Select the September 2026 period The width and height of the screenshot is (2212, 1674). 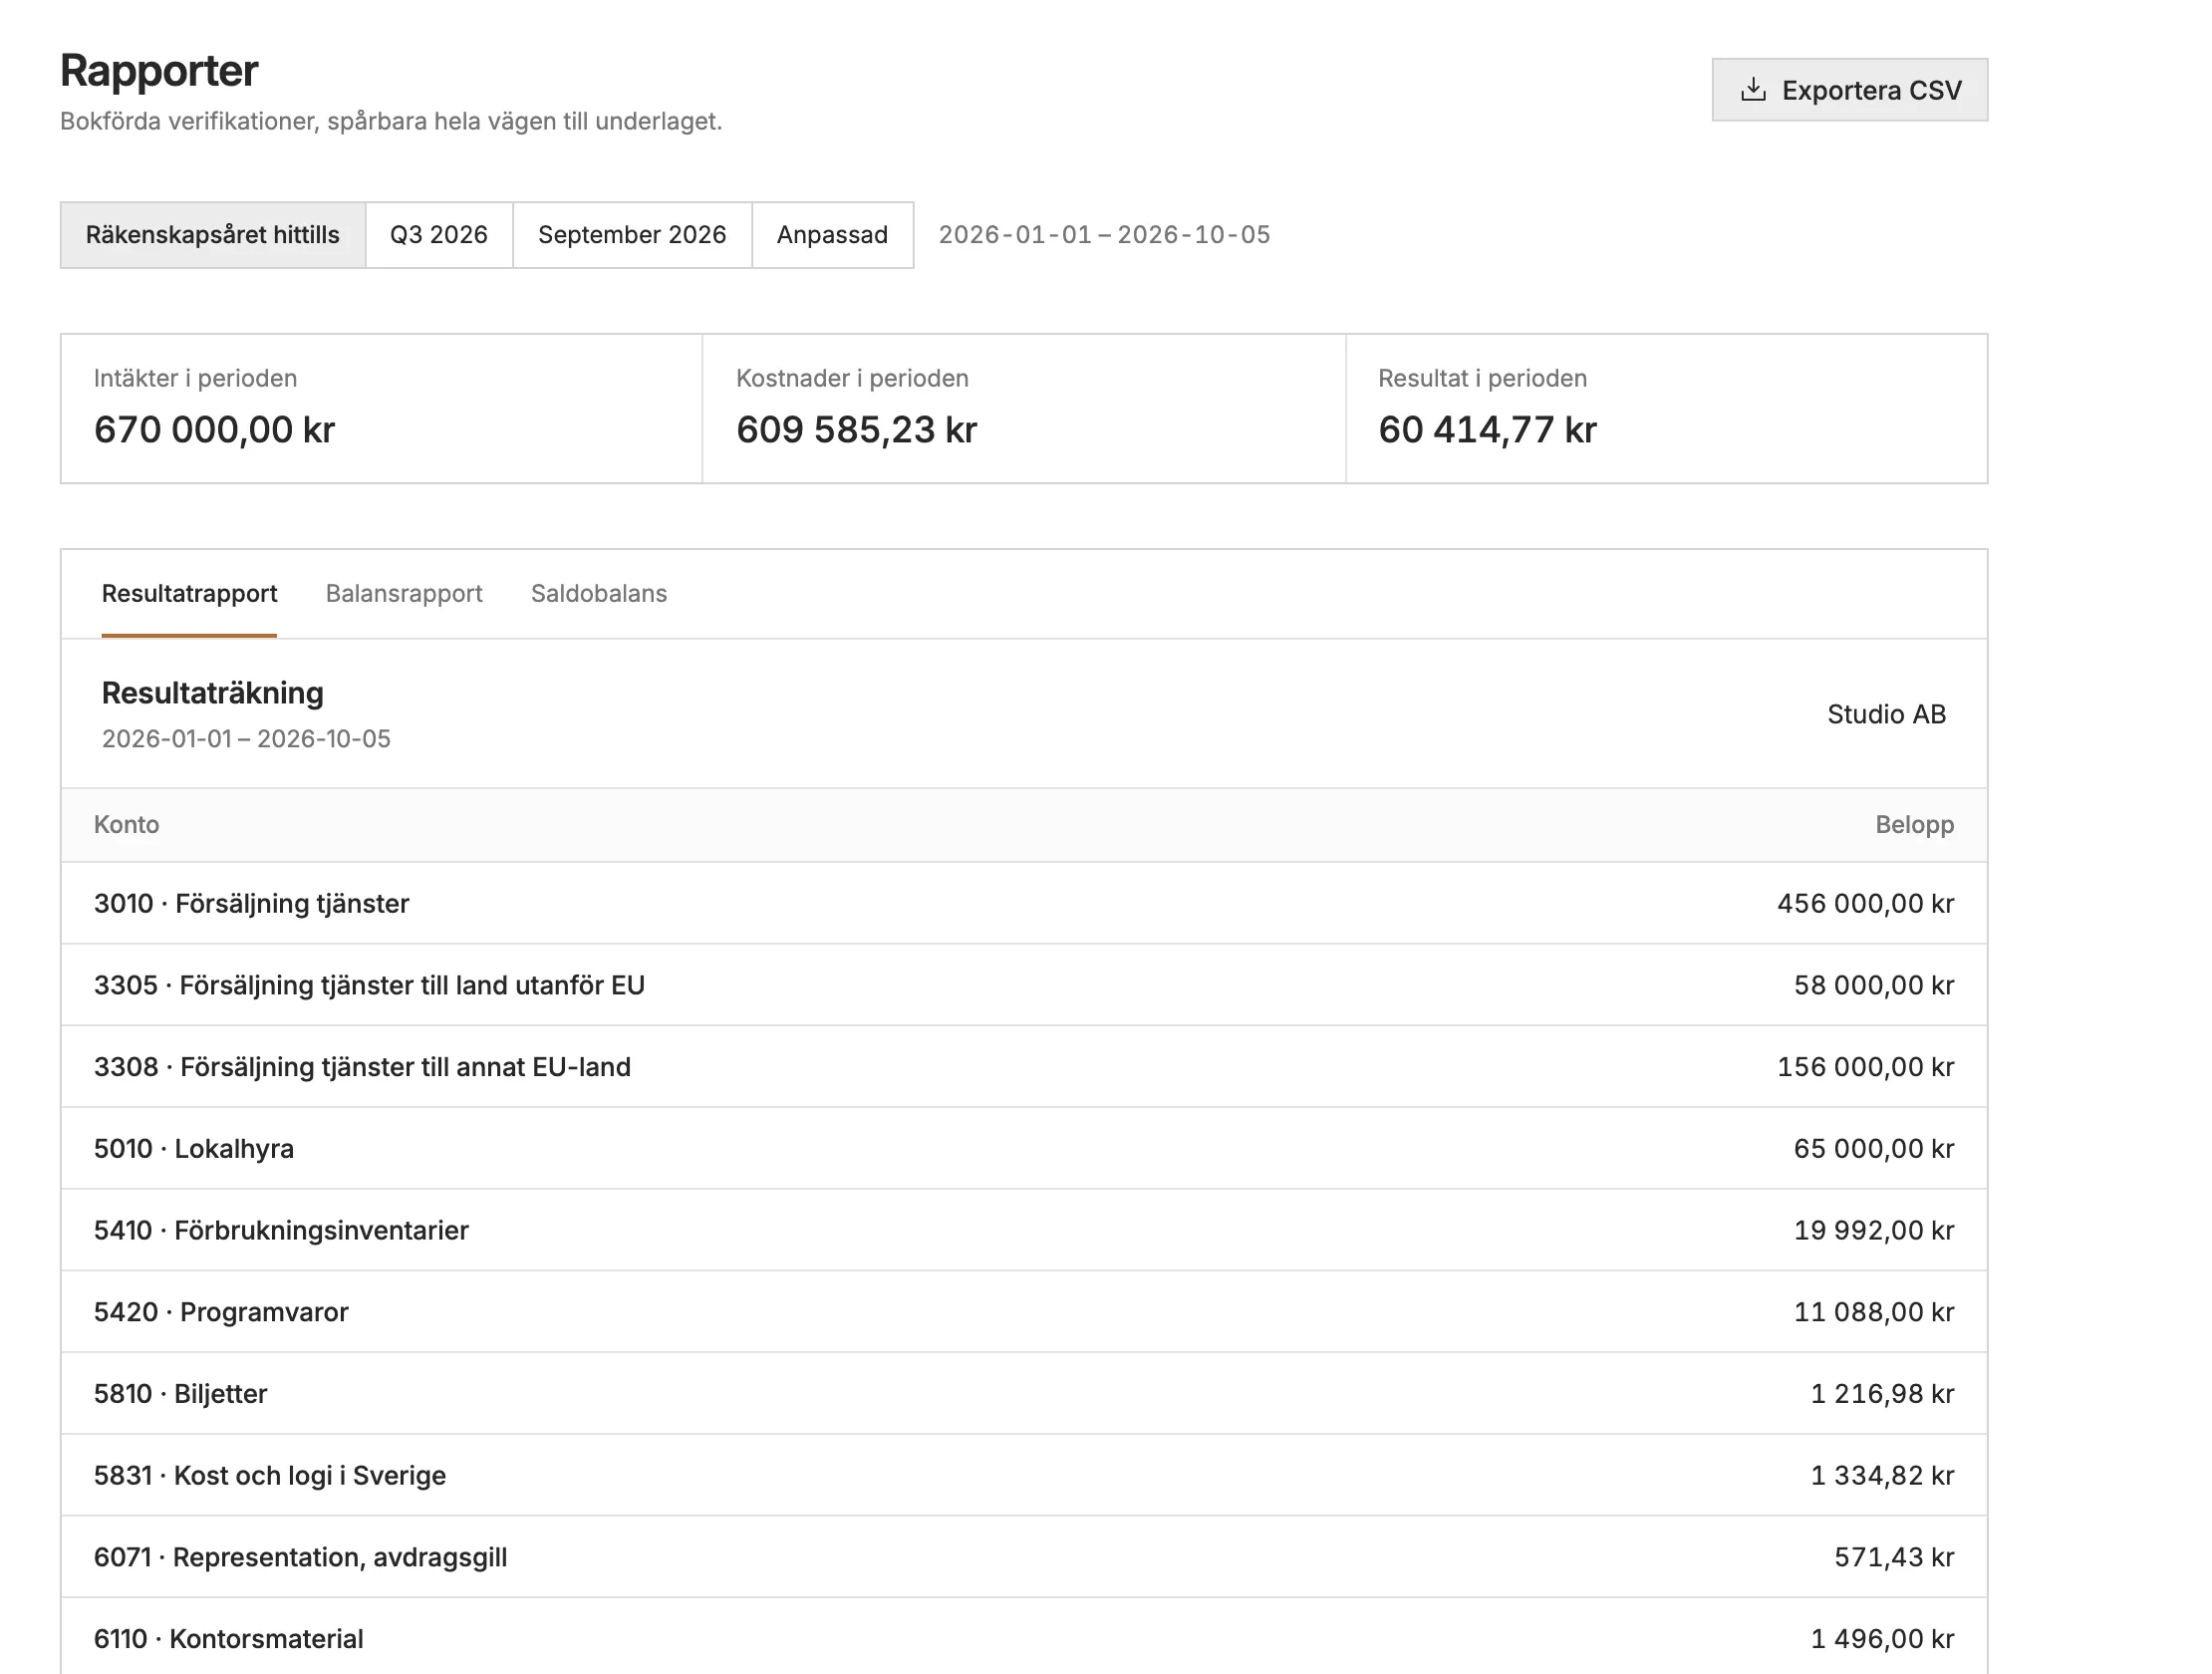[632, 235]
